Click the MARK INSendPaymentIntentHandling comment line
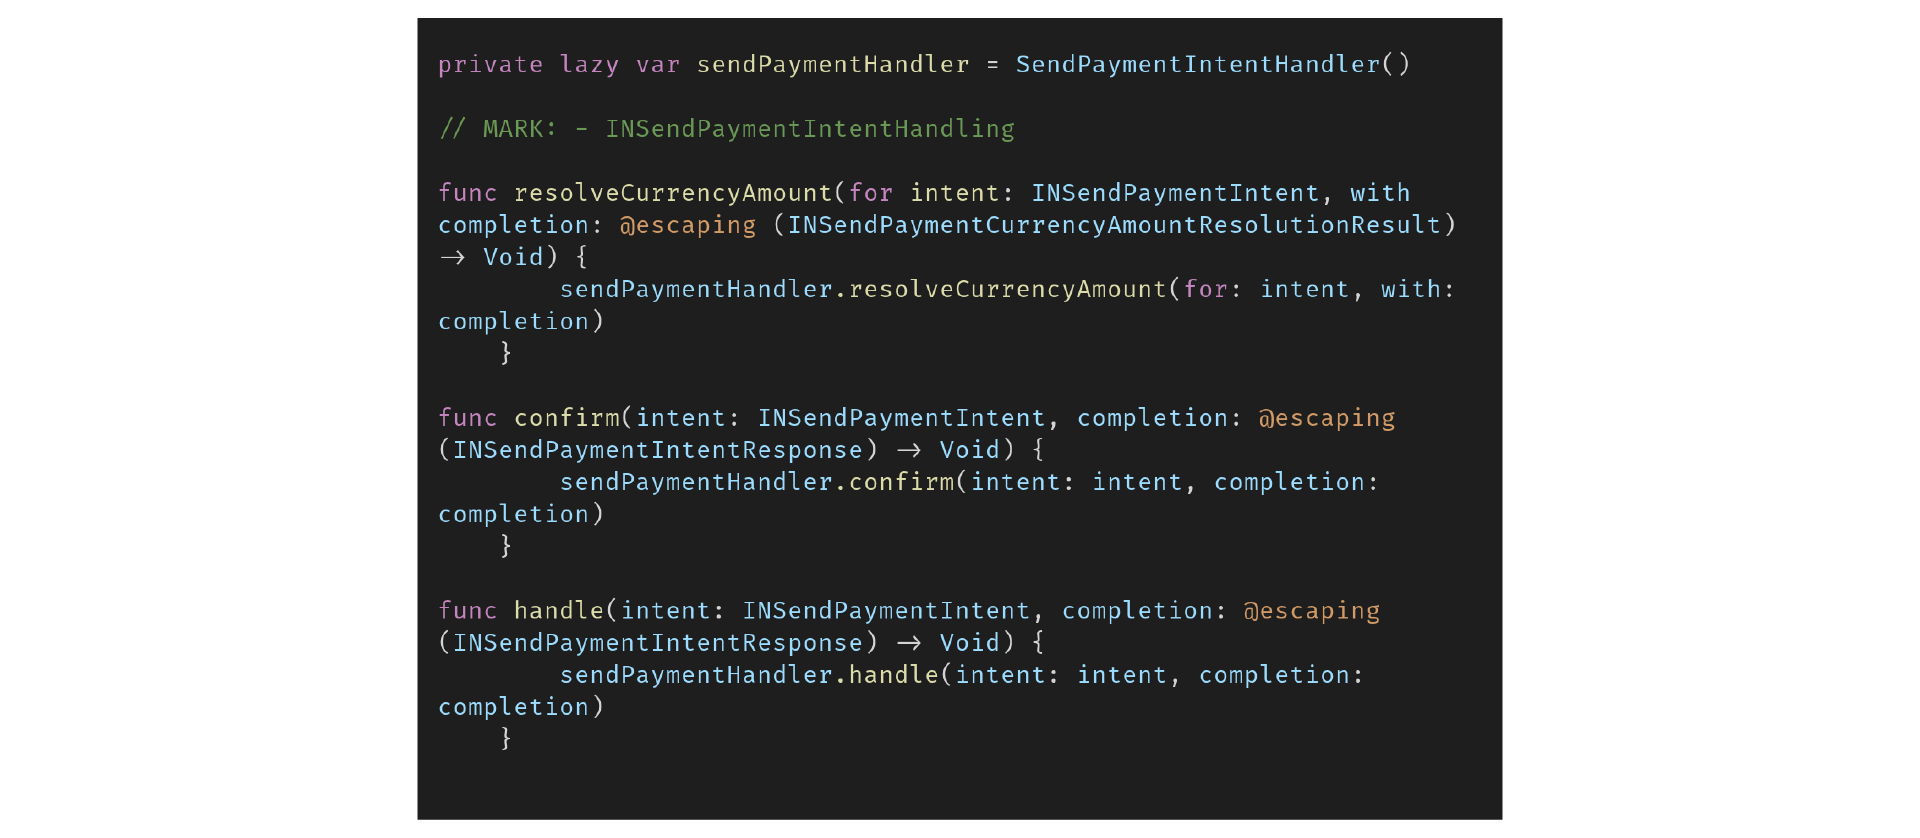 pos(727,129)
